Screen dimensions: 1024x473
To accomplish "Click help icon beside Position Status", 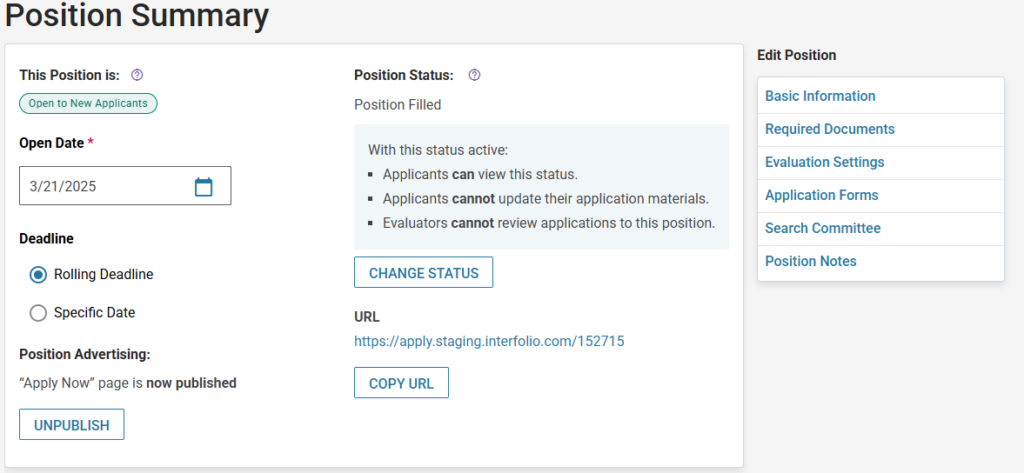I will [475, 75].
